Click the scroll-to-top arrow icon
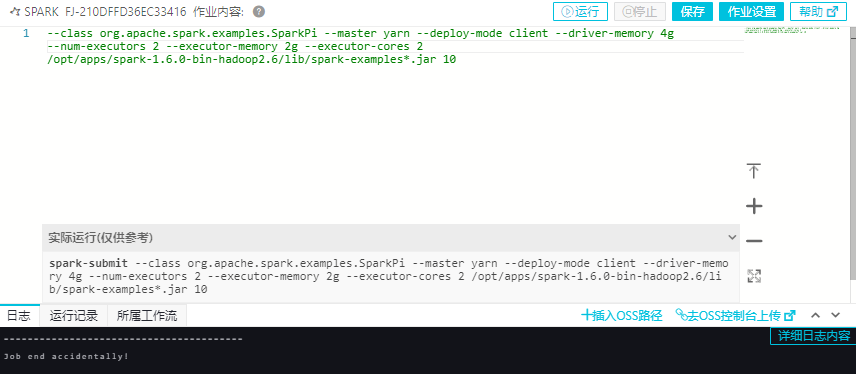Viewport: 856px width, 374px height. click(x=754, y=170)
